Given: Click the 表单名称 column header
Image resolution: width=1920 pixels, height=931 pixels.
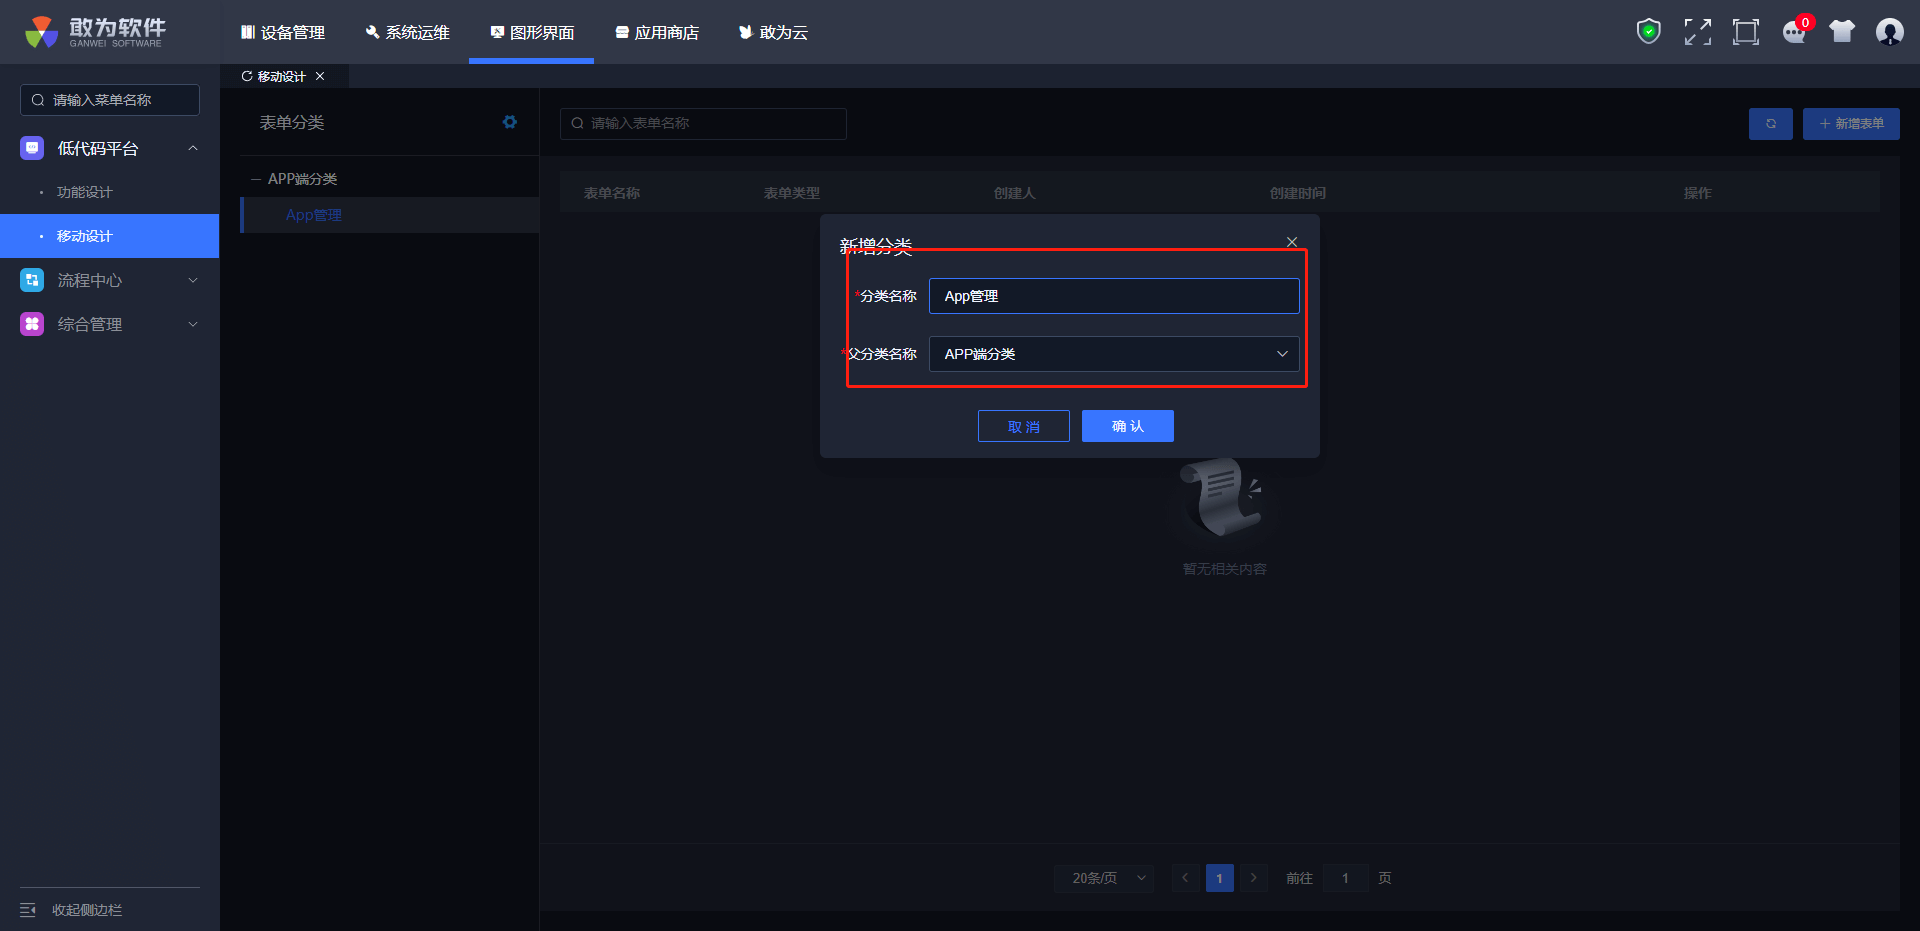Looking at the screenshot, I should (612, 193).
